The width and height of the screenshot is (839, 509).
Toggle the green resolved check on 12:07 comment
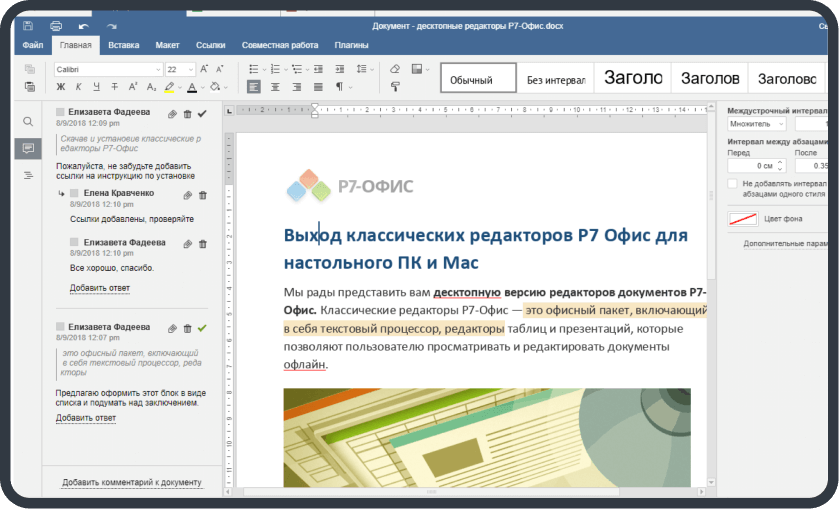click(x=202, y=328)
